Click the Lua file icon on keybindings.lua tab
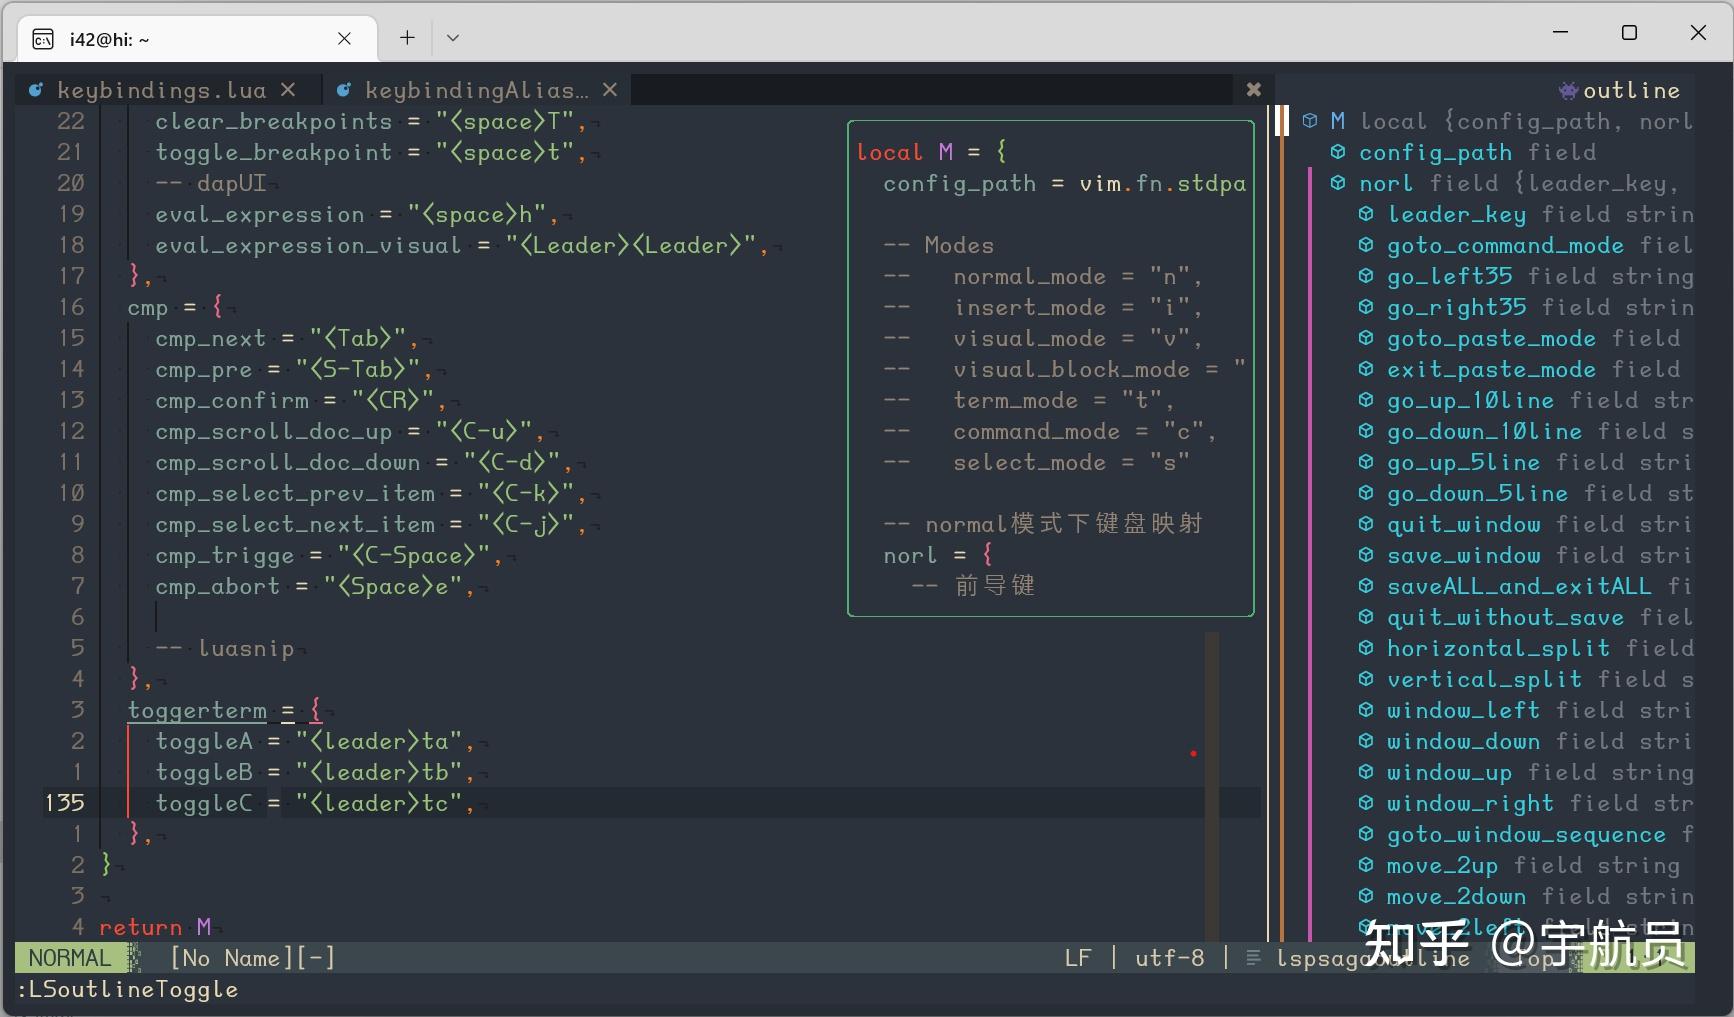This screenshot has width=1734, height=1017. (36, 91)
